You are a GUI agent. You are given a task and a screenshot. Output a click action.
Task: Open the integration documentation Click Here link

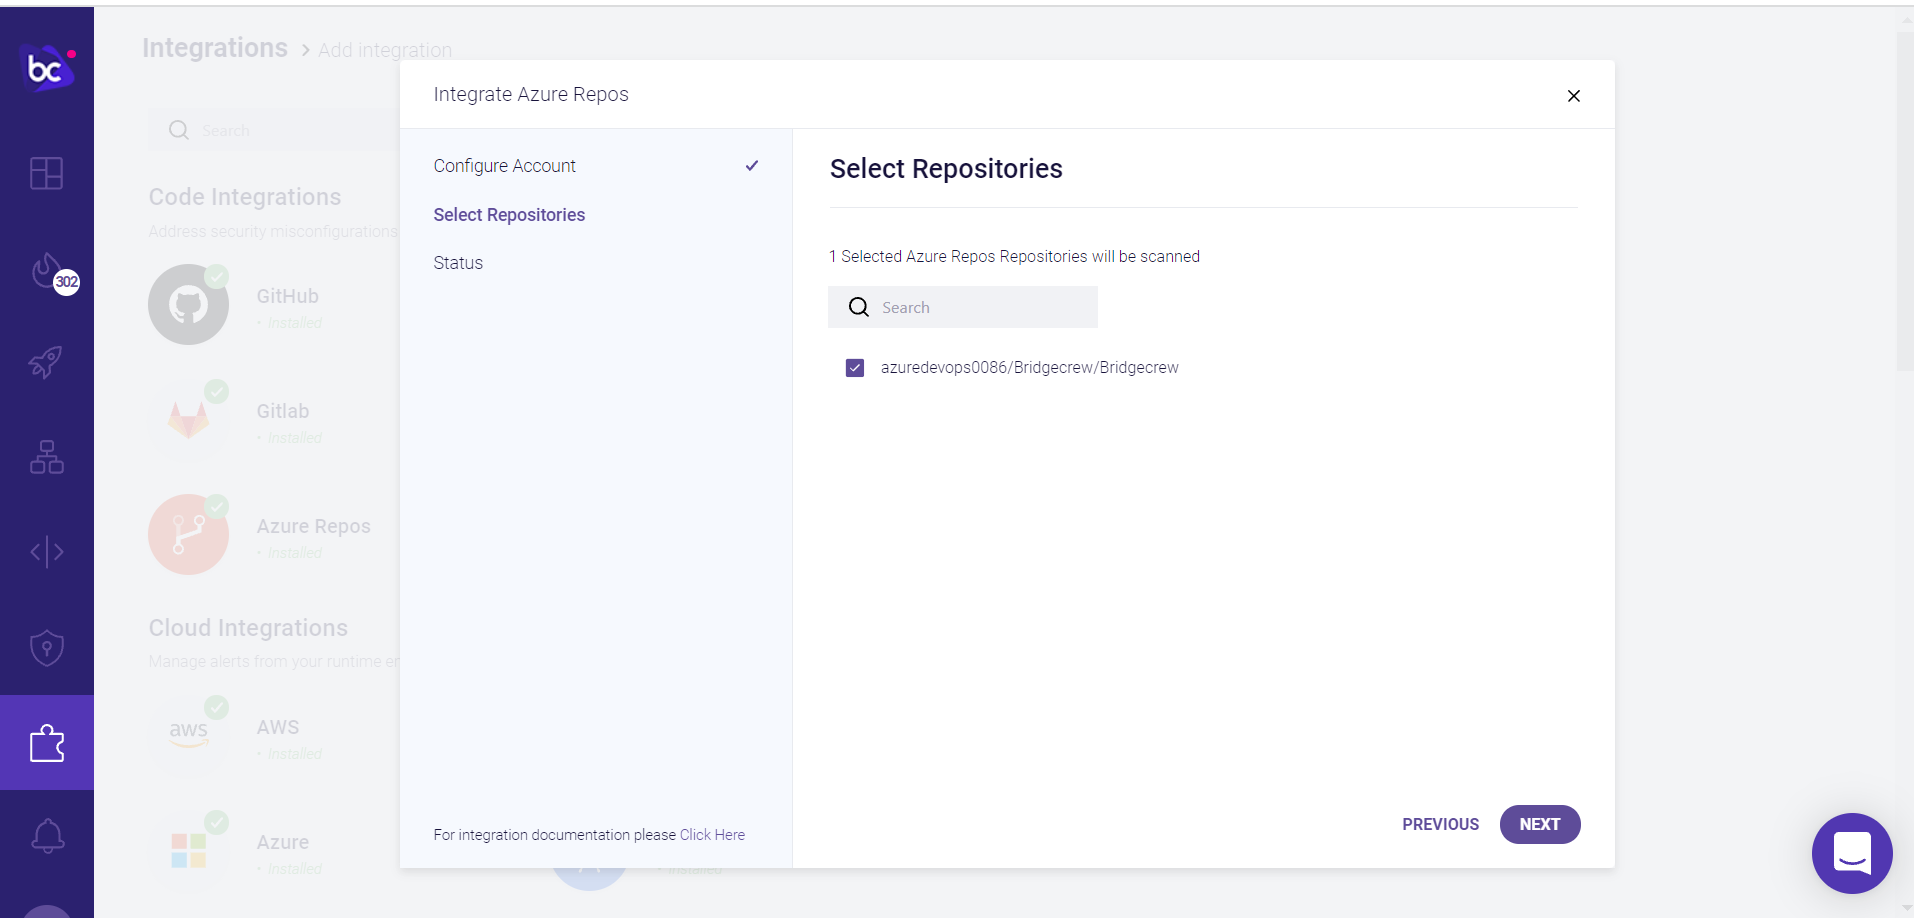tap(712, 835)
